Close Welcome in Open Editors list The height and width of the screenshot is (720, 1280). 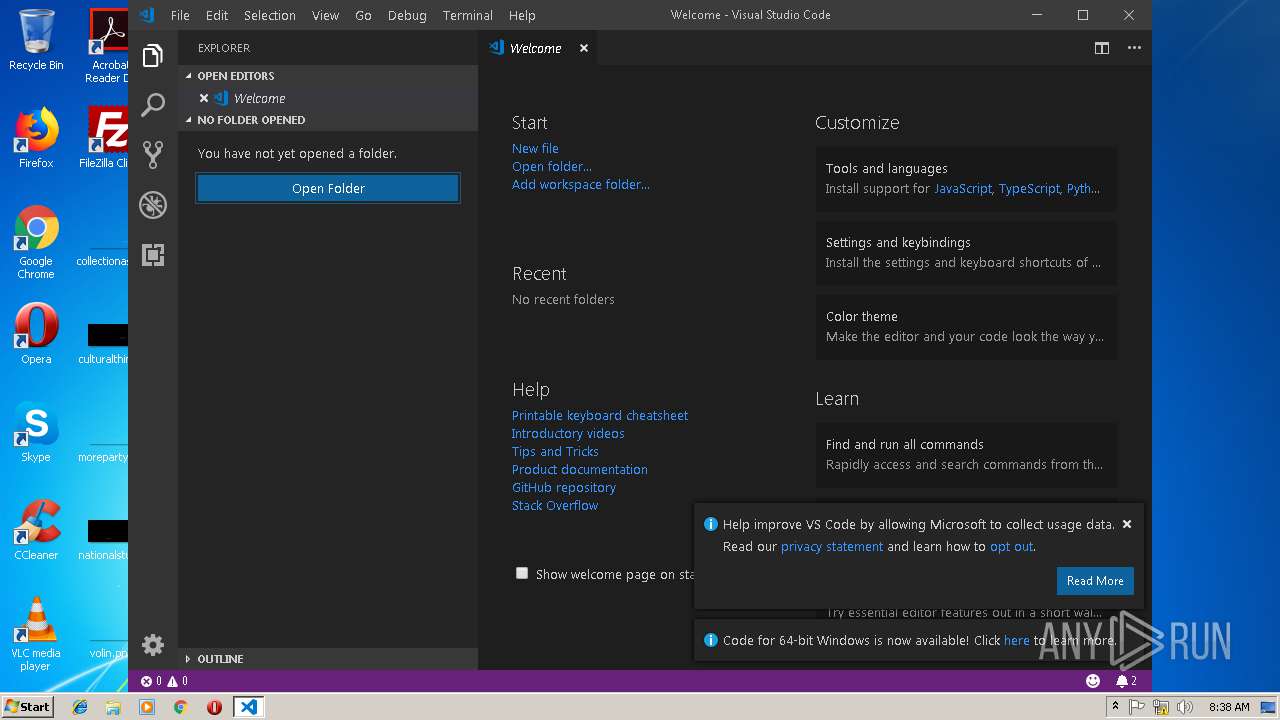204,98
